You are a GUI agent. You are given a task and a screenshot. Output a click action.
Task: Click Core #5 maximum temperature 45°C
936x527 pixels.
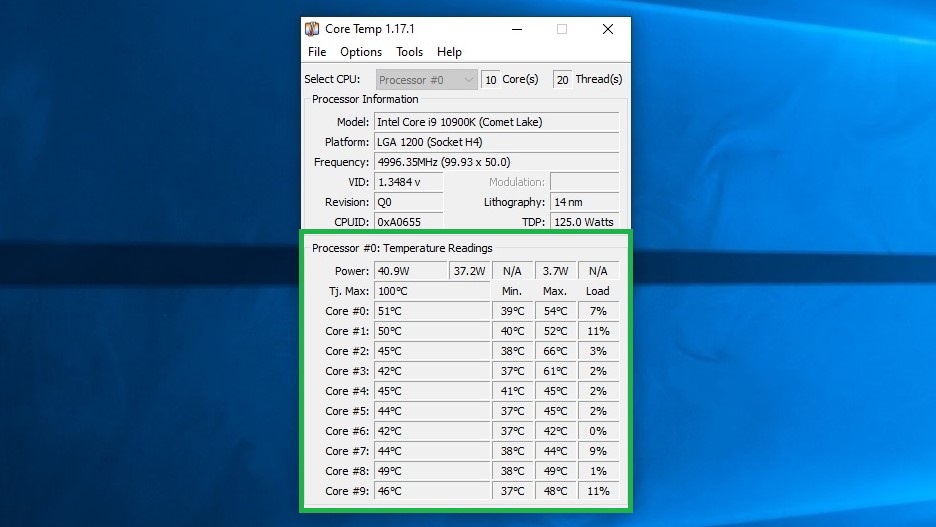pos(555,411)
